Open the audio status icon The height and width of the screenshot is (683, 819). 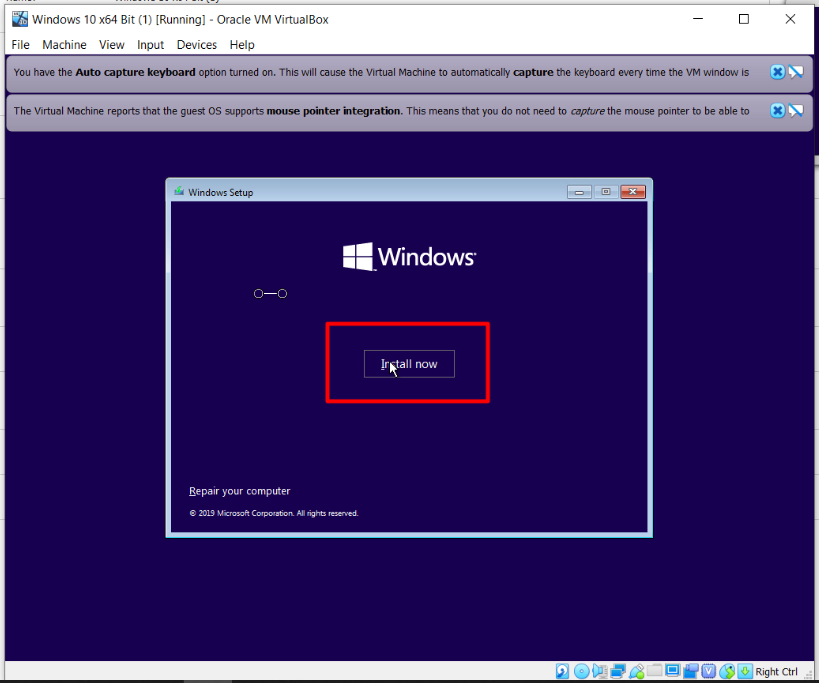click(x=600, y=671)
